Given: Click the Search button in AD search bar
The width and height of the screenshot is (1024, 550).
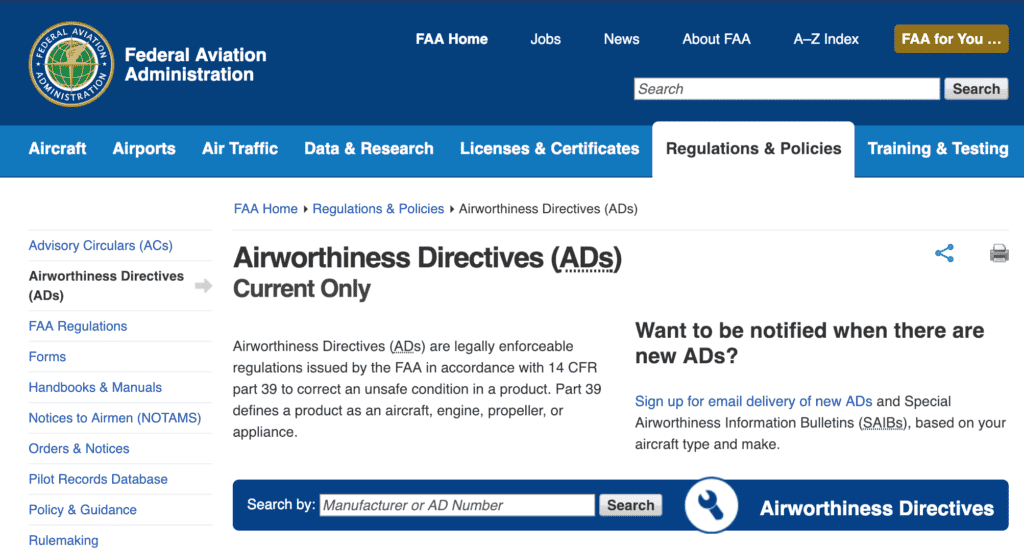Looking at the screenshot, I should click(x=630, y=505).
